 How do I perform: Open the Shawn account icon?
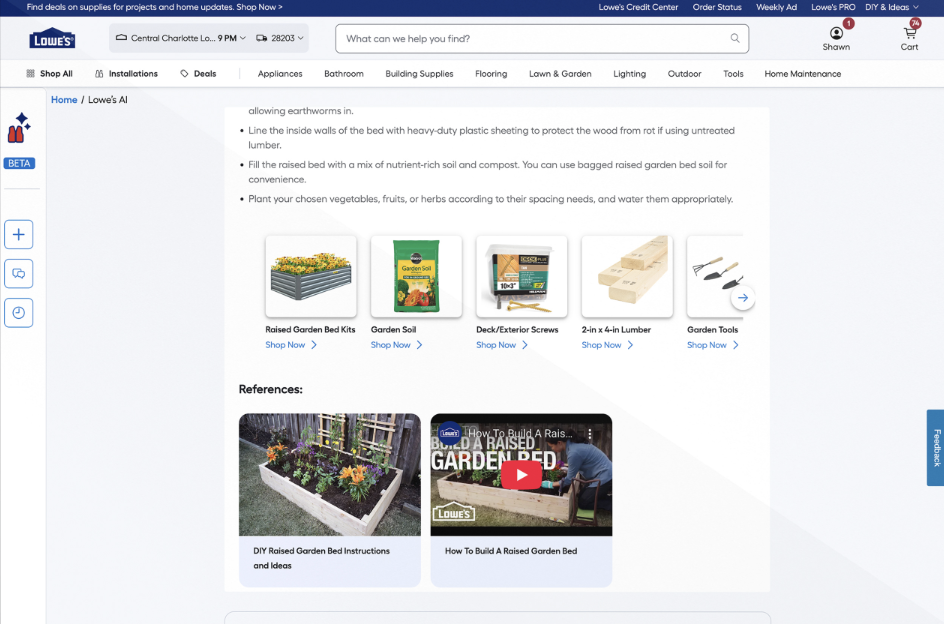click(x=836, y=33)
